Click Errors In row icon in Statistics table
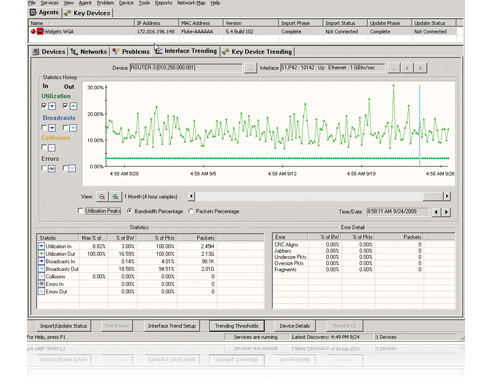 [x=41, y=284]
